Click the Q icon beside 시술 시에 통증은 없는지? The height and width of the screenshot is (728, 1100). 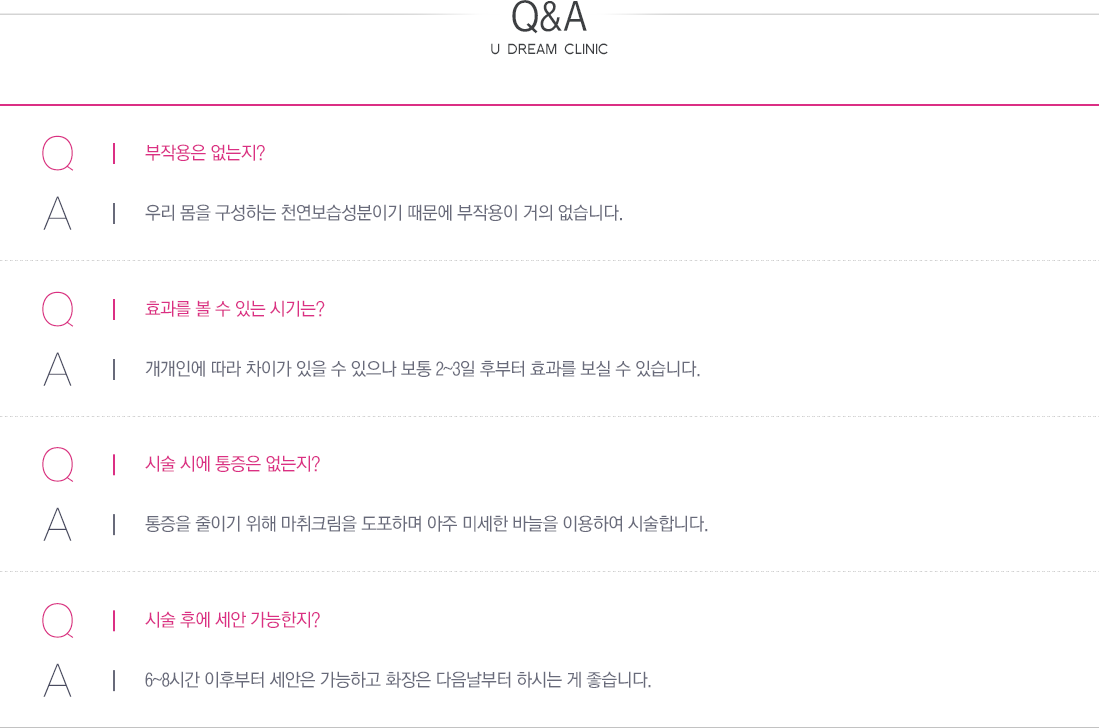click(x=58, y=464)
